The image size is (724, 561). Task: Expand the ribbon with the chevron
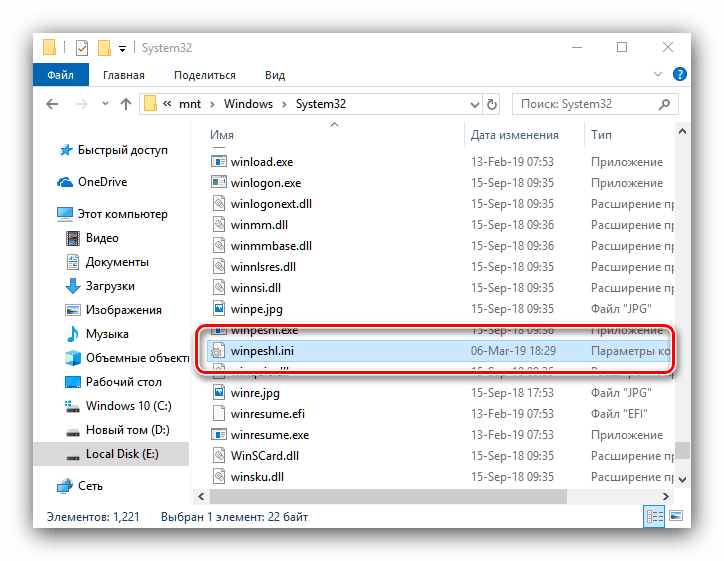tap(658, 74)
